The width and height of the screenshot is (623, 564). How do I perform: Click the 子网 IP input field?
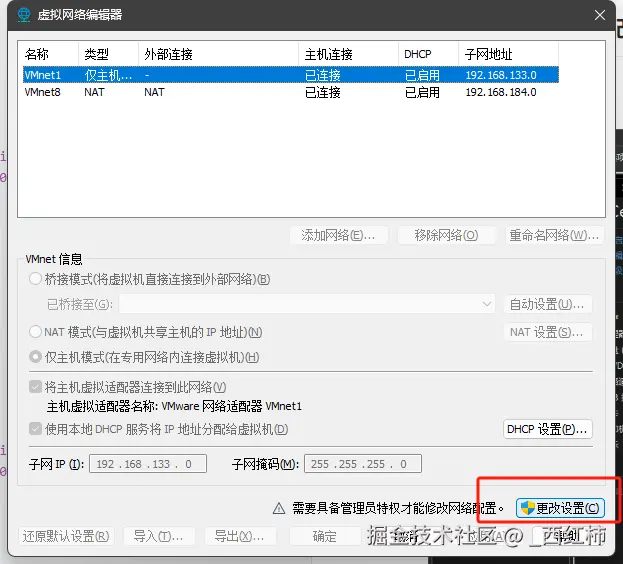point(148,464)
